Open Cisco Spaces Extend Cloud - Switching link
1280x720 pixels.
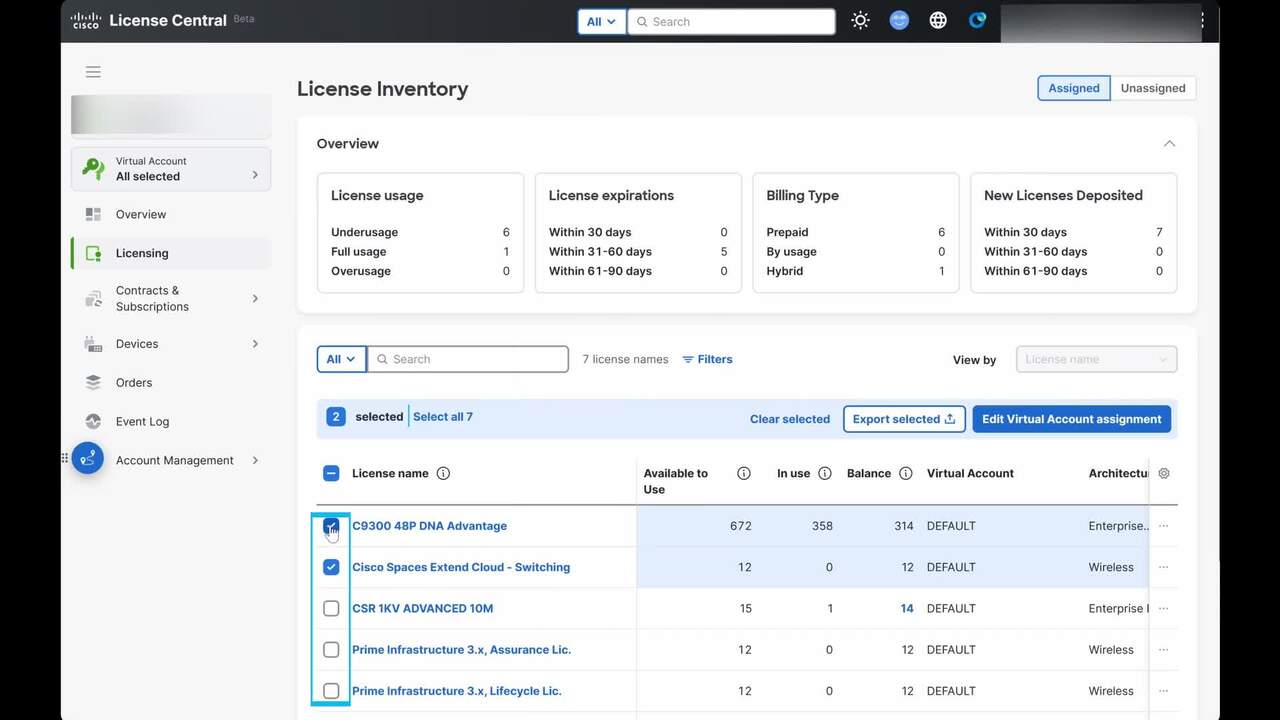tap(461, 567)
